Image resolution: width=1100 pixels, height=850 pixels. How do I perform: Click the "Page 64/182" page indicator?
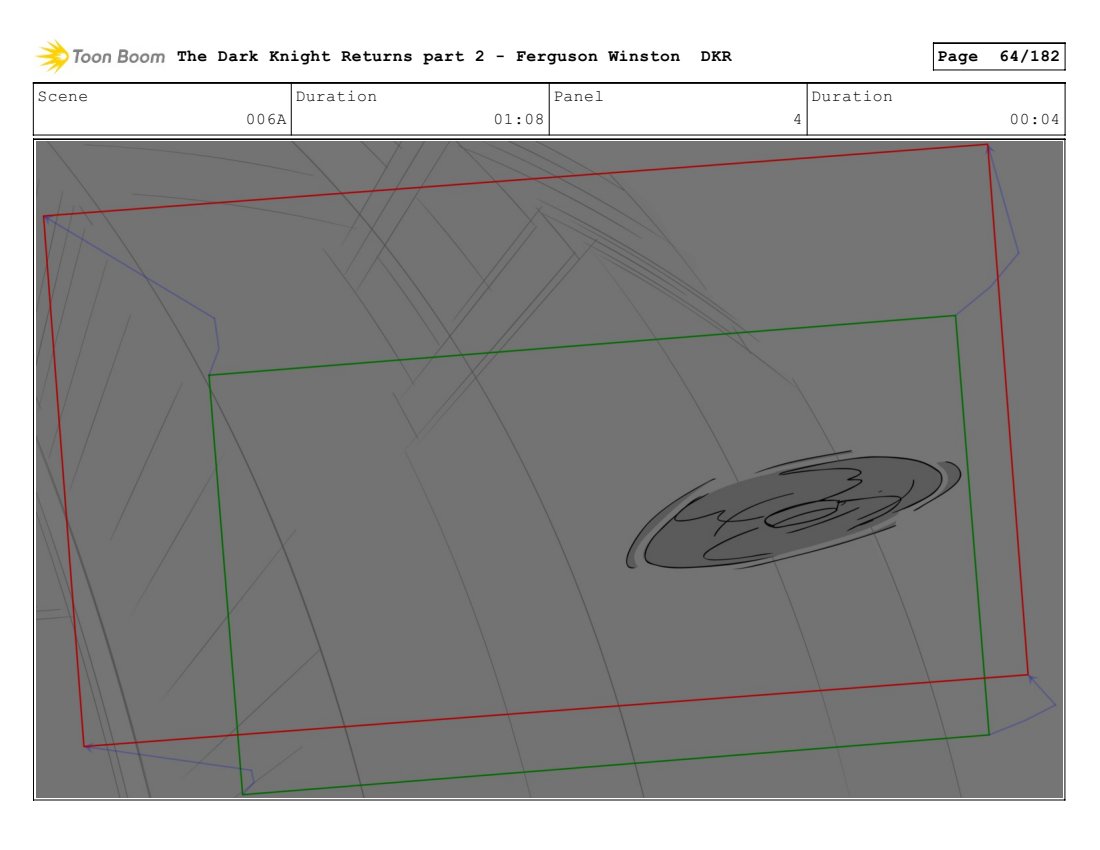point(998,56)
